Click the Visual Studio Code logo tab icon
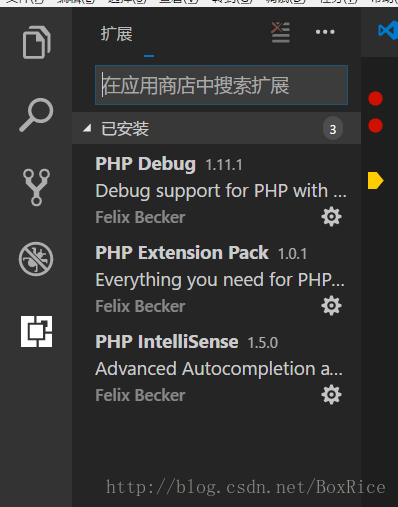 [388, 31]
